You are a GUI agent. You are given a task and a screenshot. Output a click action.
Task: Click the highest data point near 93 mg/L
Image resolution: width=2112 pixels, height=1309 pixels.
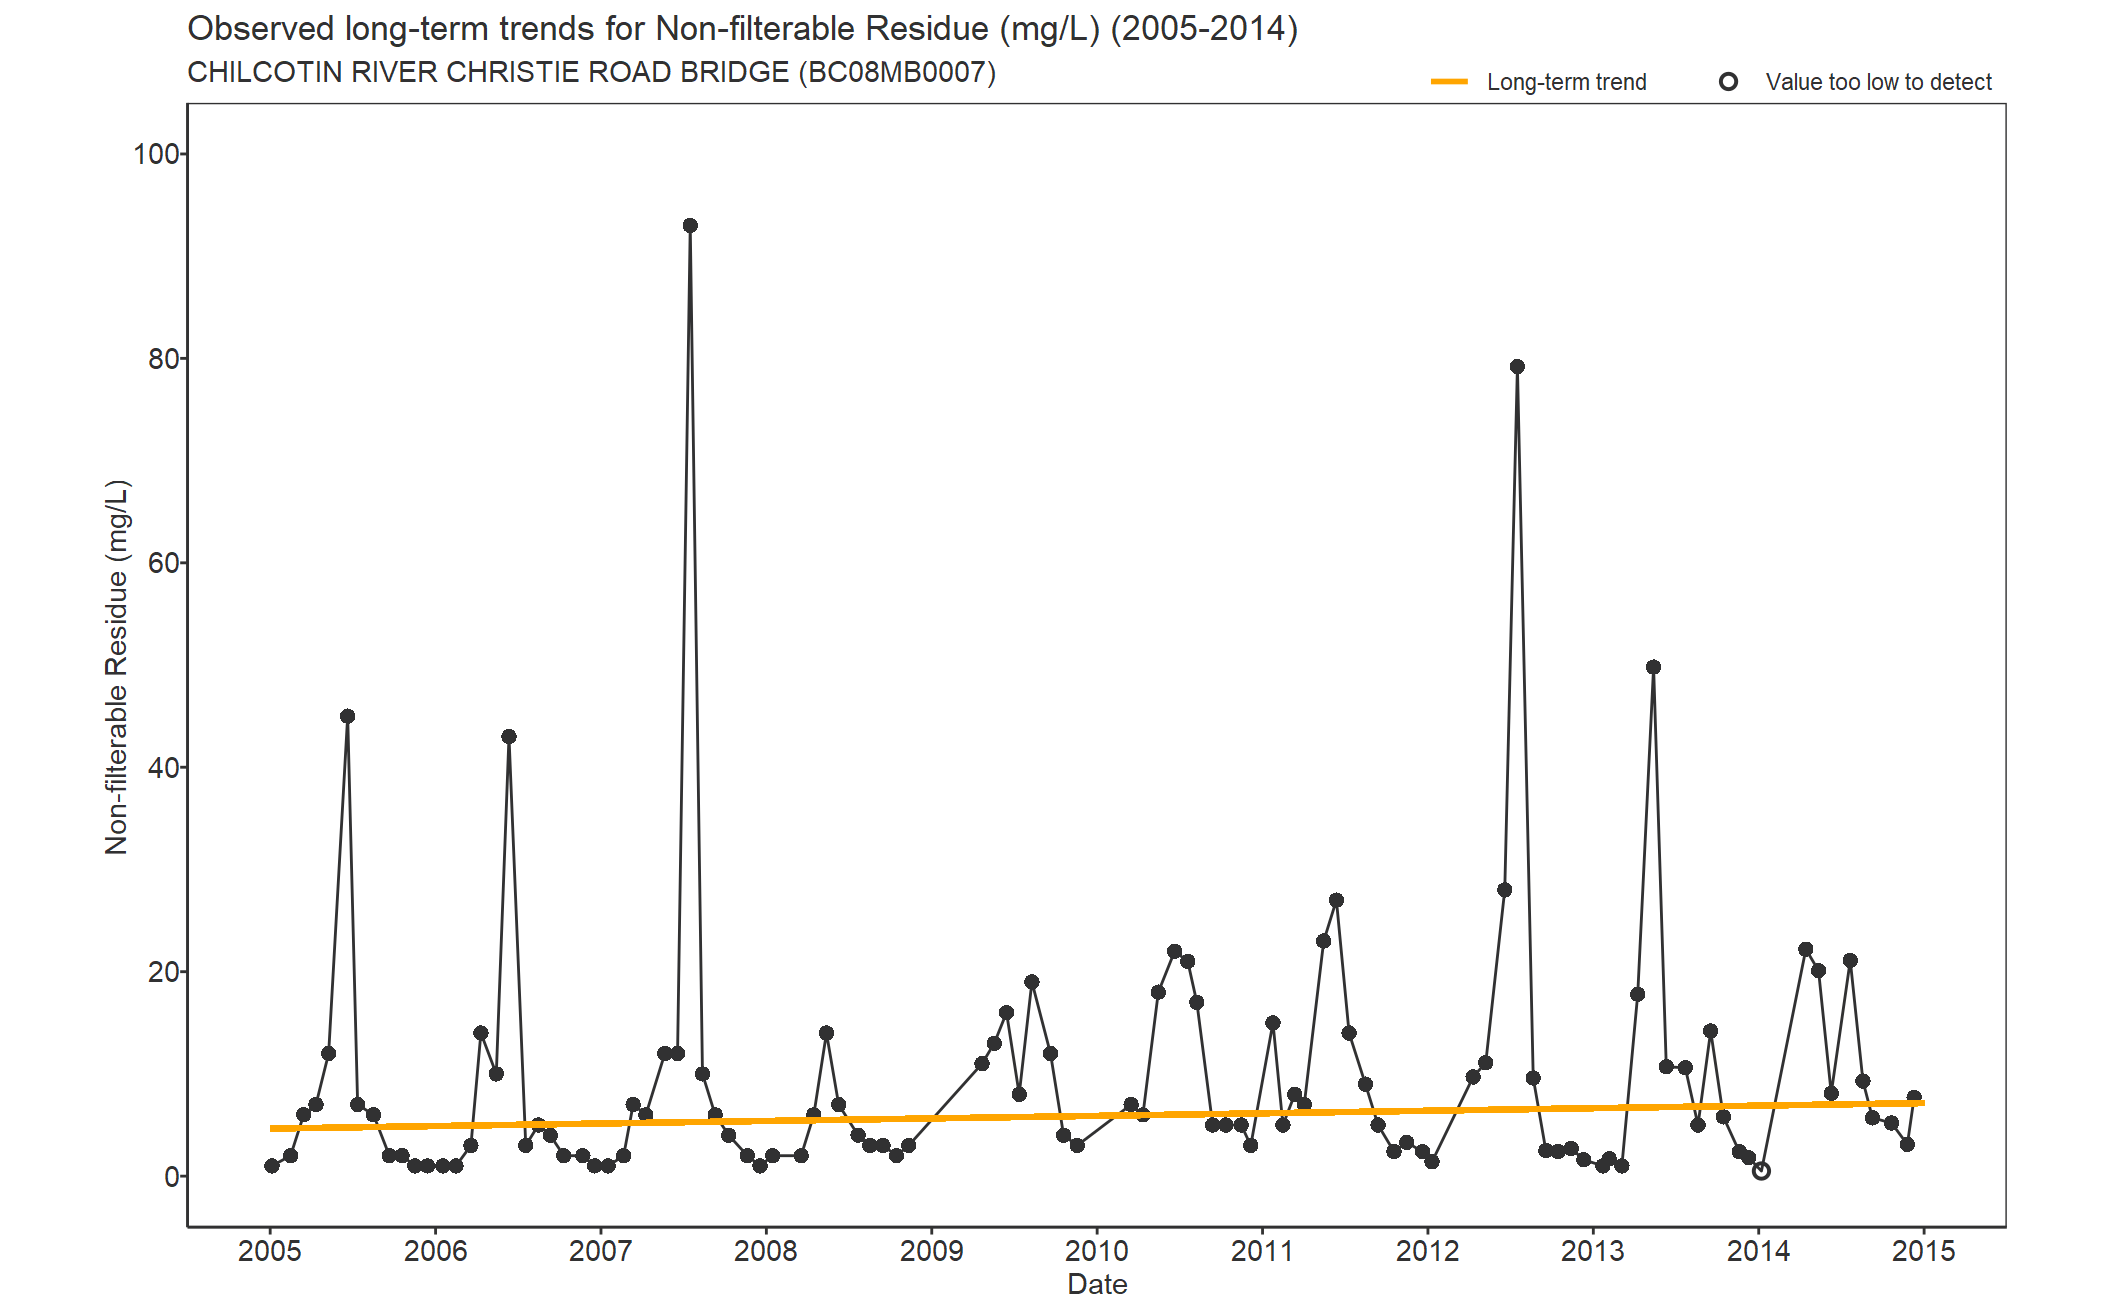pyautogui.click(x=690, y=226)
